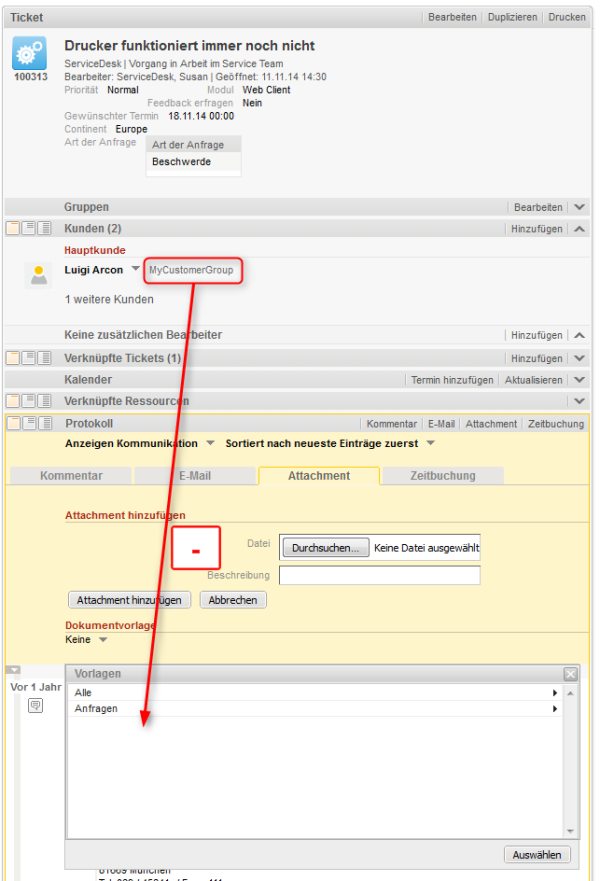Select the Attachment tab
This screenshot has width=600, height=881.
click(x=319, y=476)
